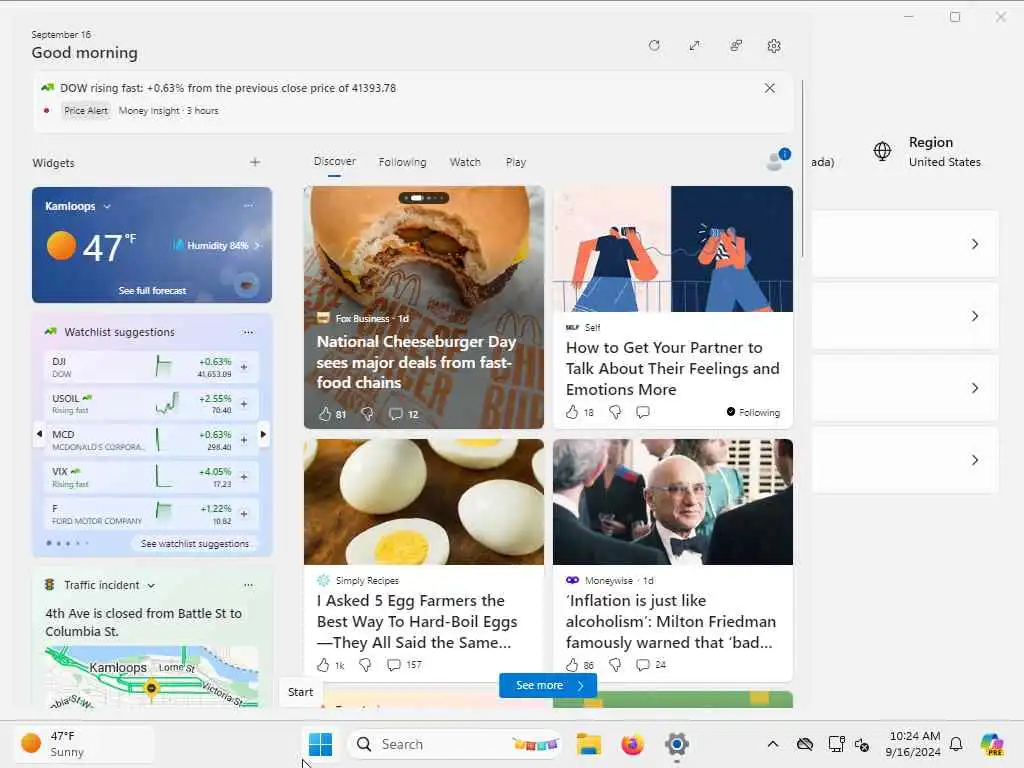Show hidden system tray icons
Screen dimensions: 1024x768
click(773, 744)
